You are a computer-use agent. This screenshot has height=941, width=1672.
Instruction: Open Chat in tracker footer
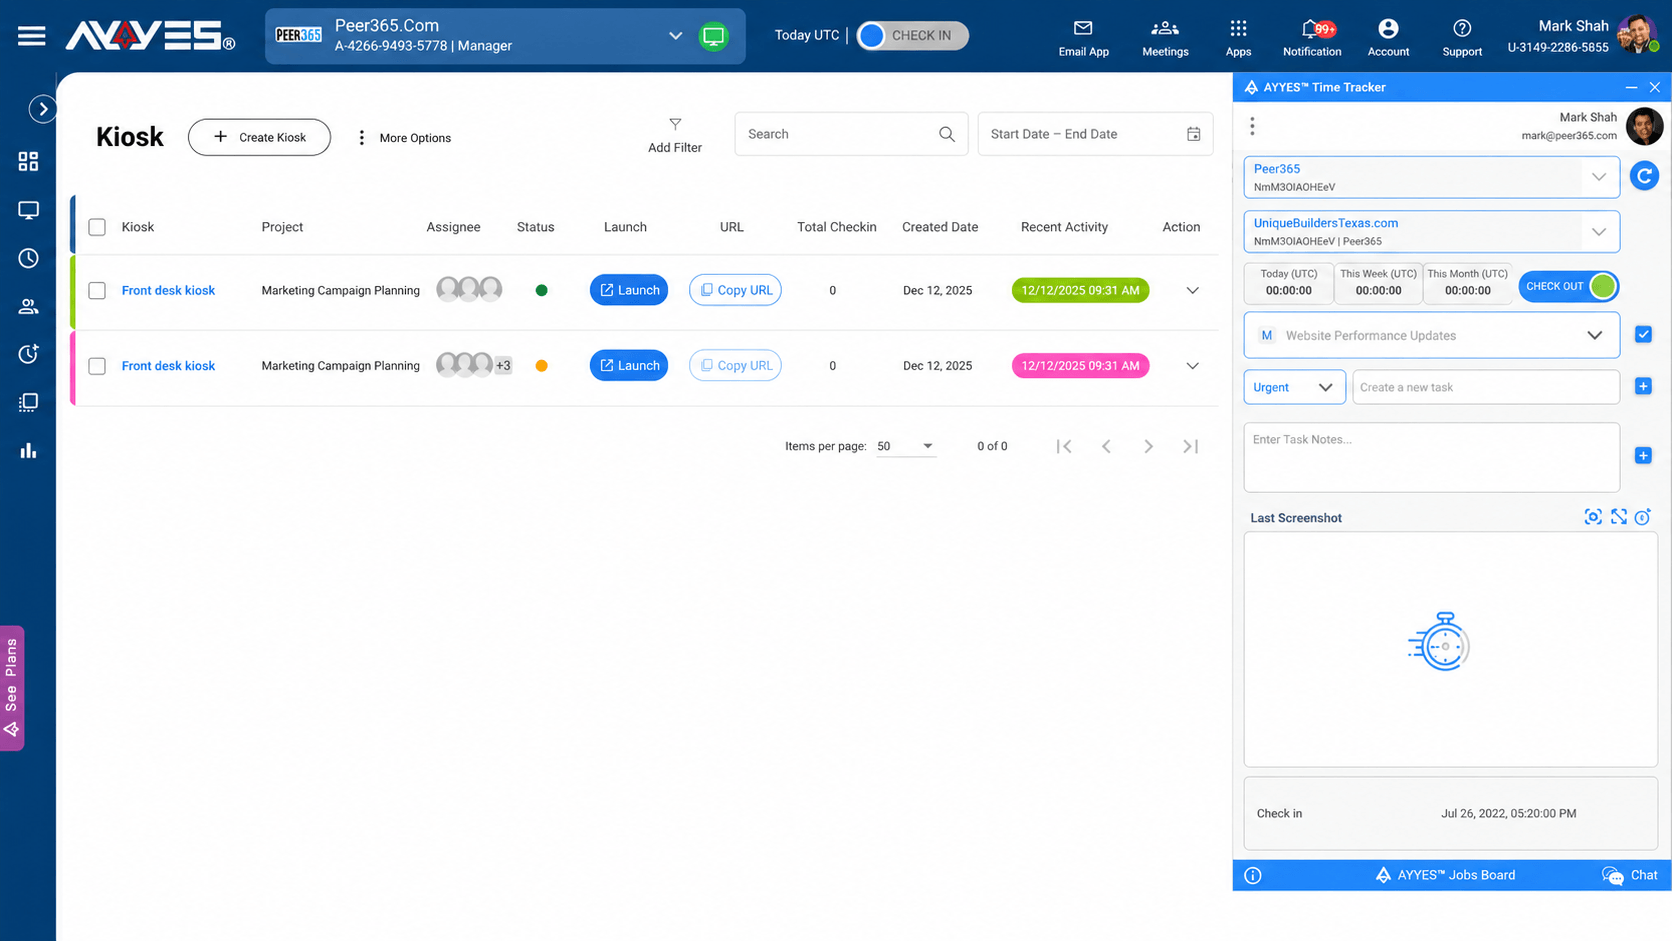[1630, 875]
